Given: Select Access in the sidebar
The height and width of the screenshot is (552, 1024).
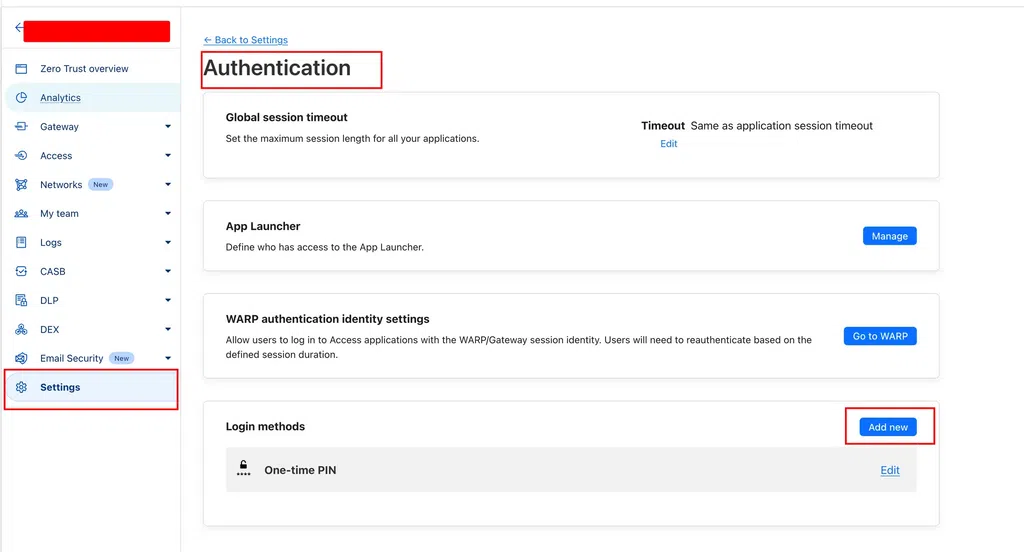Looking at the screenshot, I should (56, 155).
